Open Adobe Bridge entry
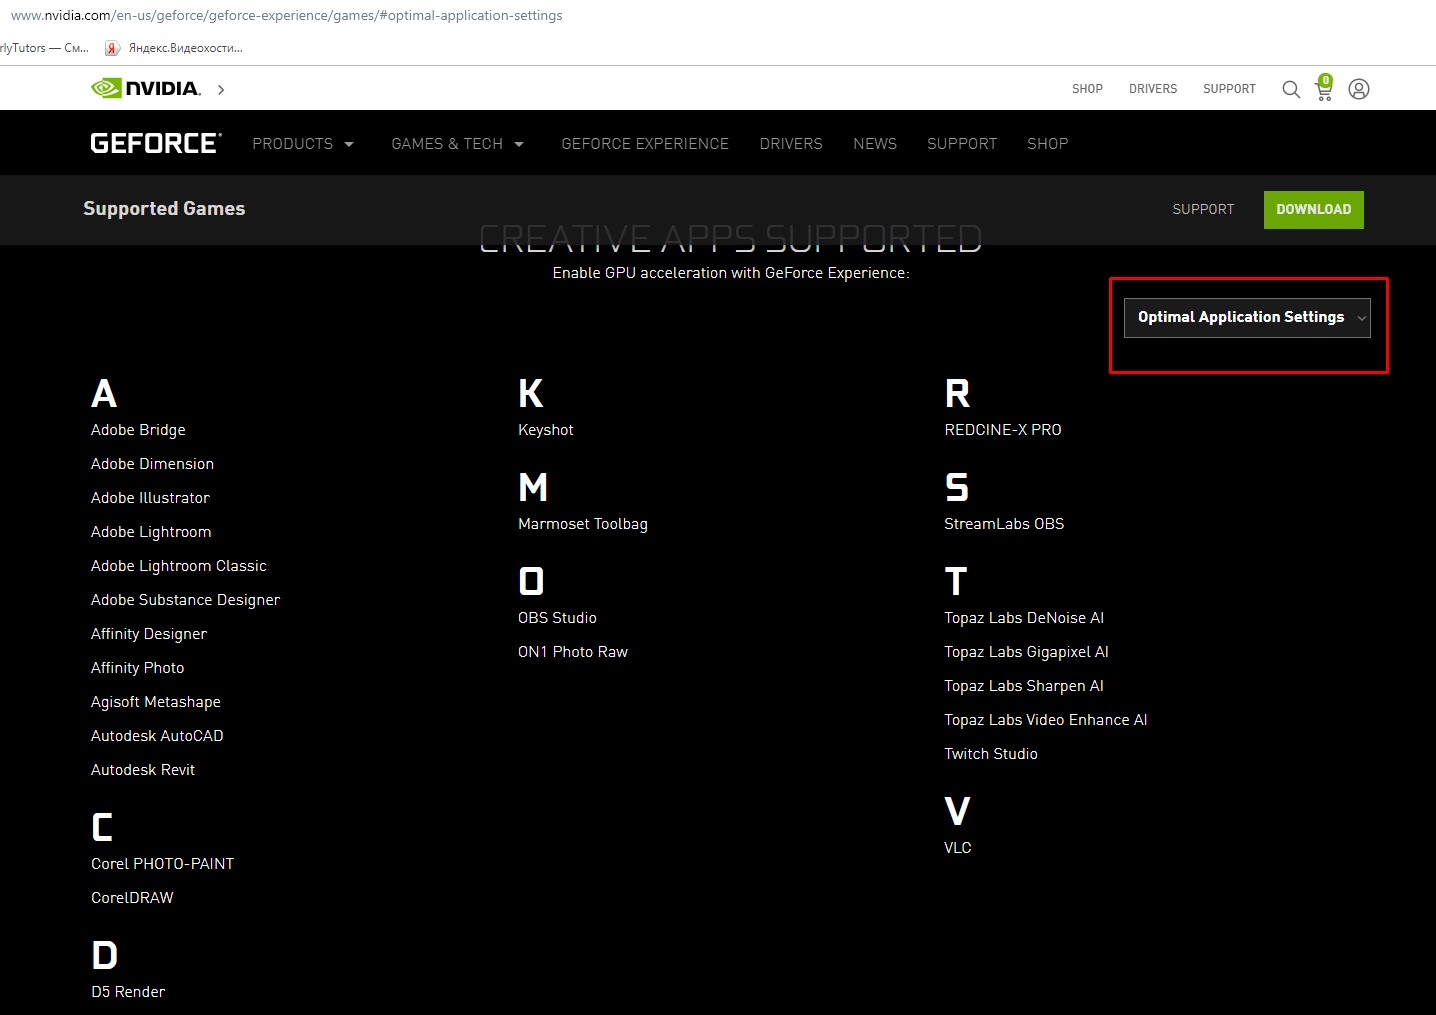Screen dimensions: 1436x1015 click(138, 430)
